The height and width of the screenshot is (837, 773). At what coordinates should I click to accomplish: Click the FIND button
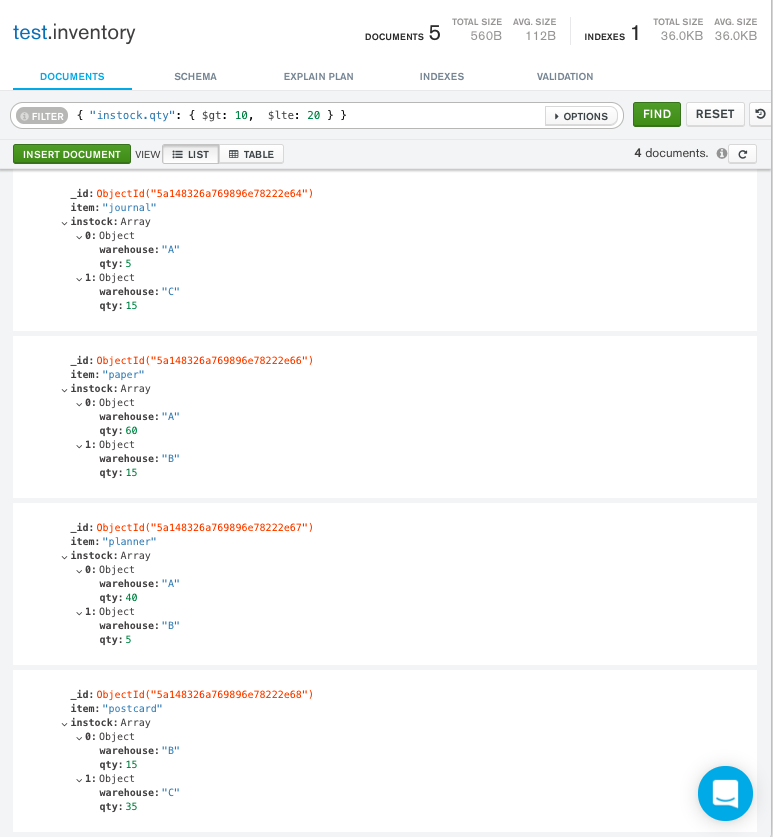[x=656, y=114]
